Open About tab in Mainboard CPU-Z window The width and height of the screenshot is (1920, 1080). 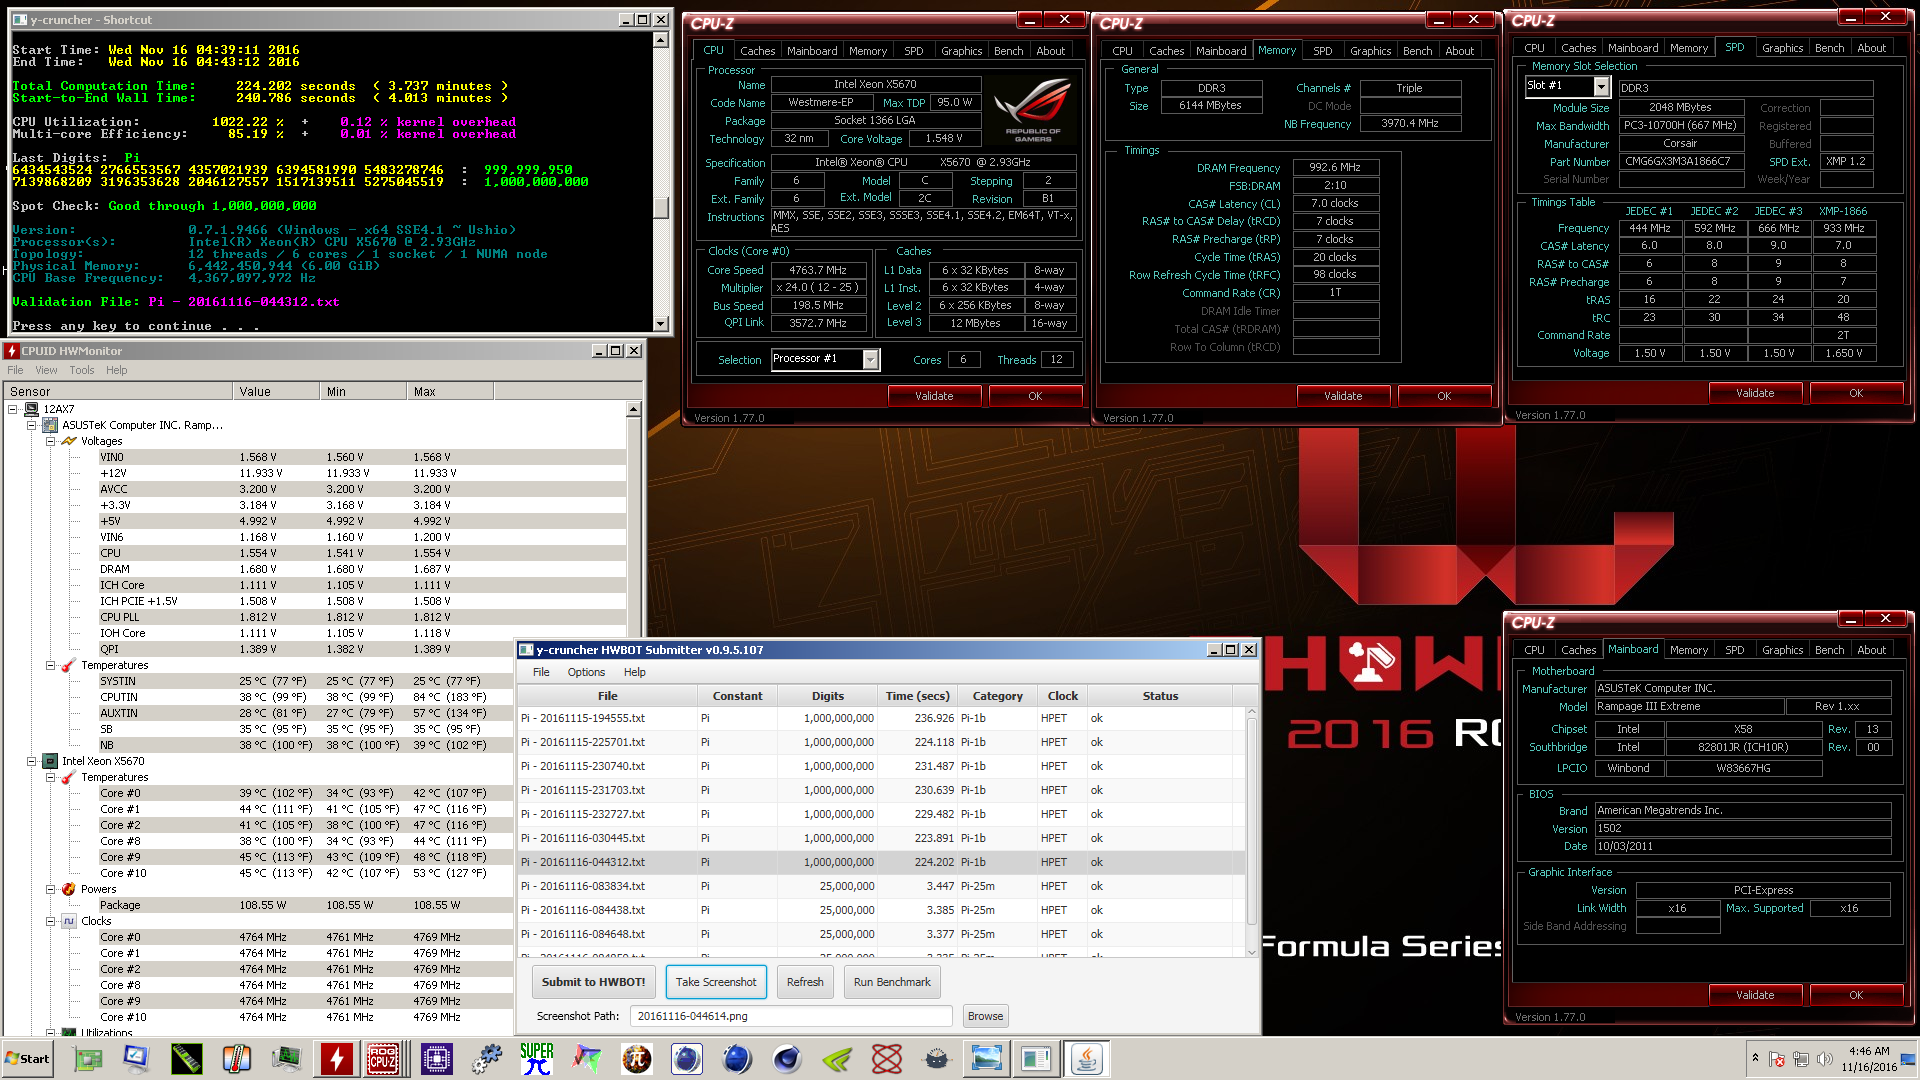click(x=1871, y=650)
